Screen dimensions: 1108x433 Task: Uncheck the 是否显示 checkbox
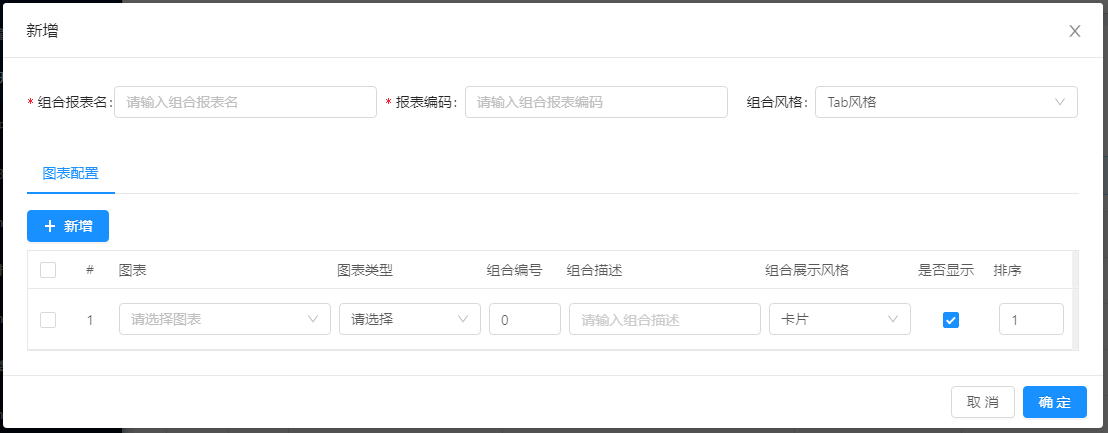pos(951,320)
